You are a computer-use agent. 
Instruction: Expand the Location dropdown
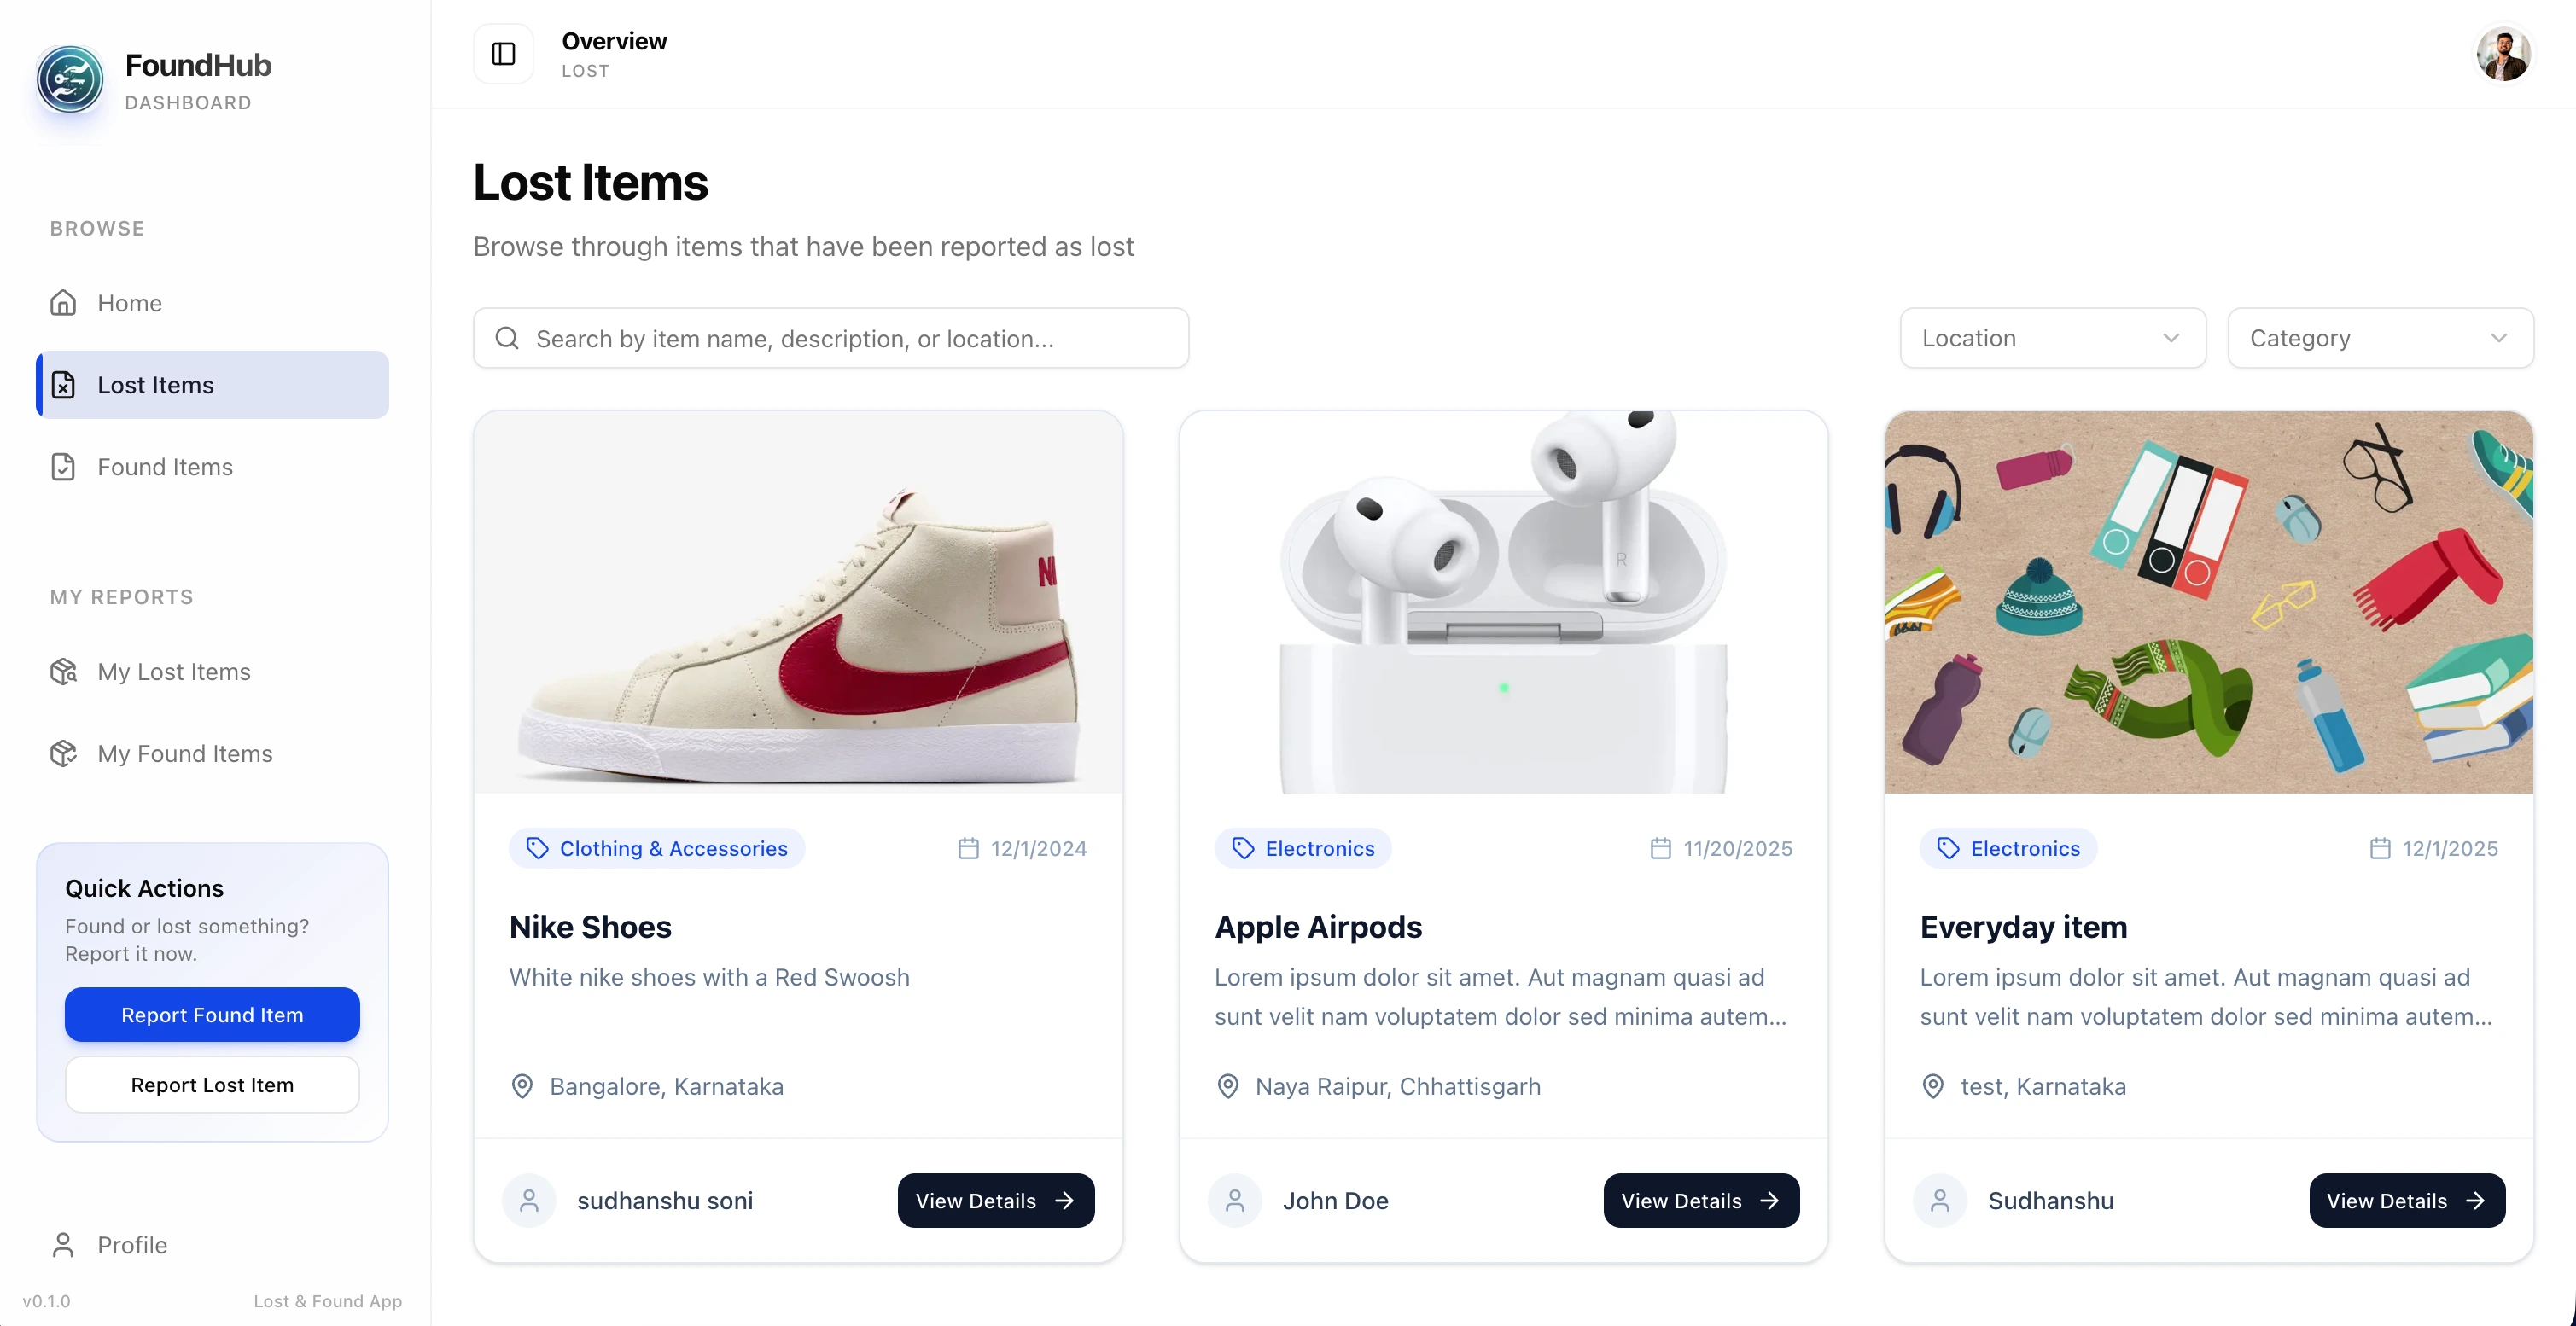point(2052,339)
